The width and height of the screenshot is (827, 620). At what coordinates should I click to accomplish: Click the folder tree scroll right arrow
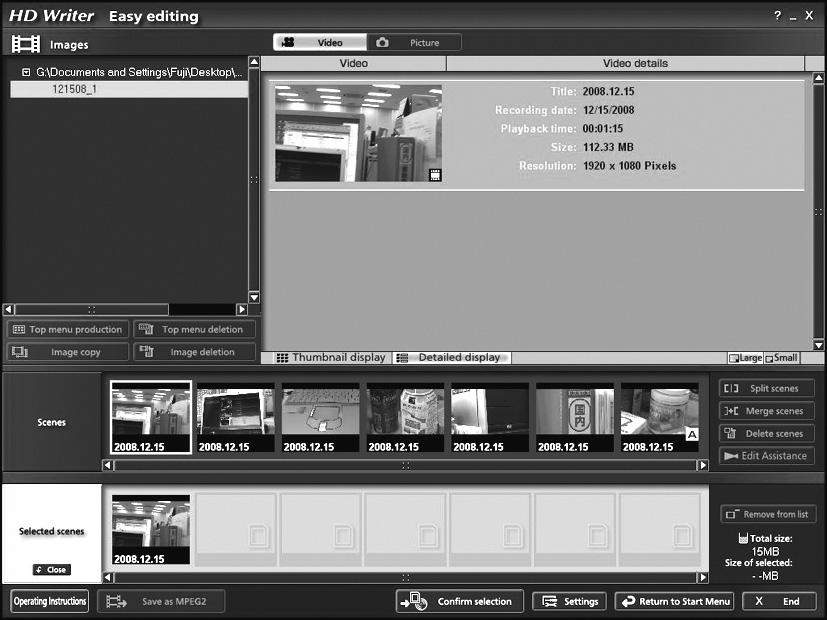(x=242, y=309)
